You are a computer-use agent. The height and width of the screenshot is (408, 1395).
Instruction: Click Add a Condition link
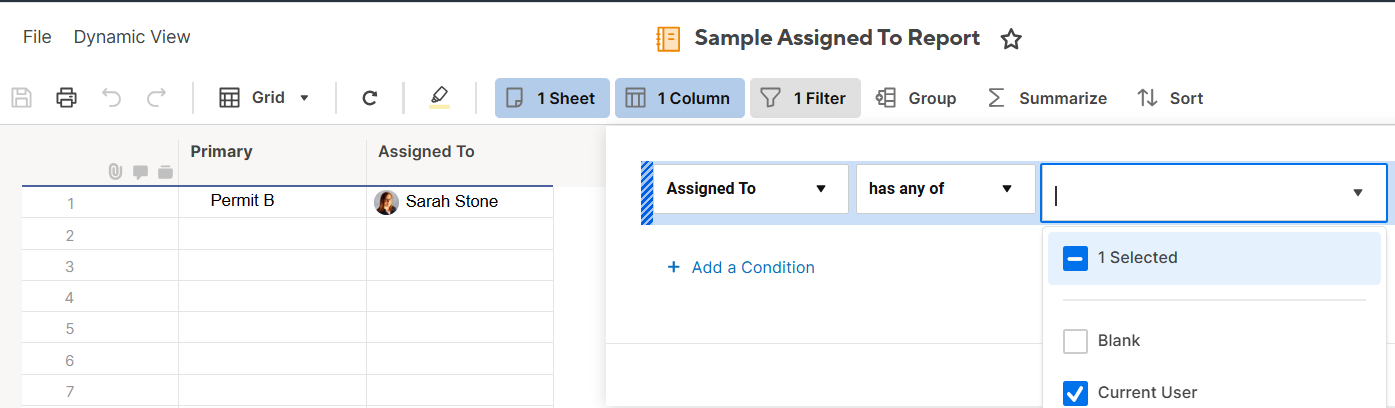[741, 268]
